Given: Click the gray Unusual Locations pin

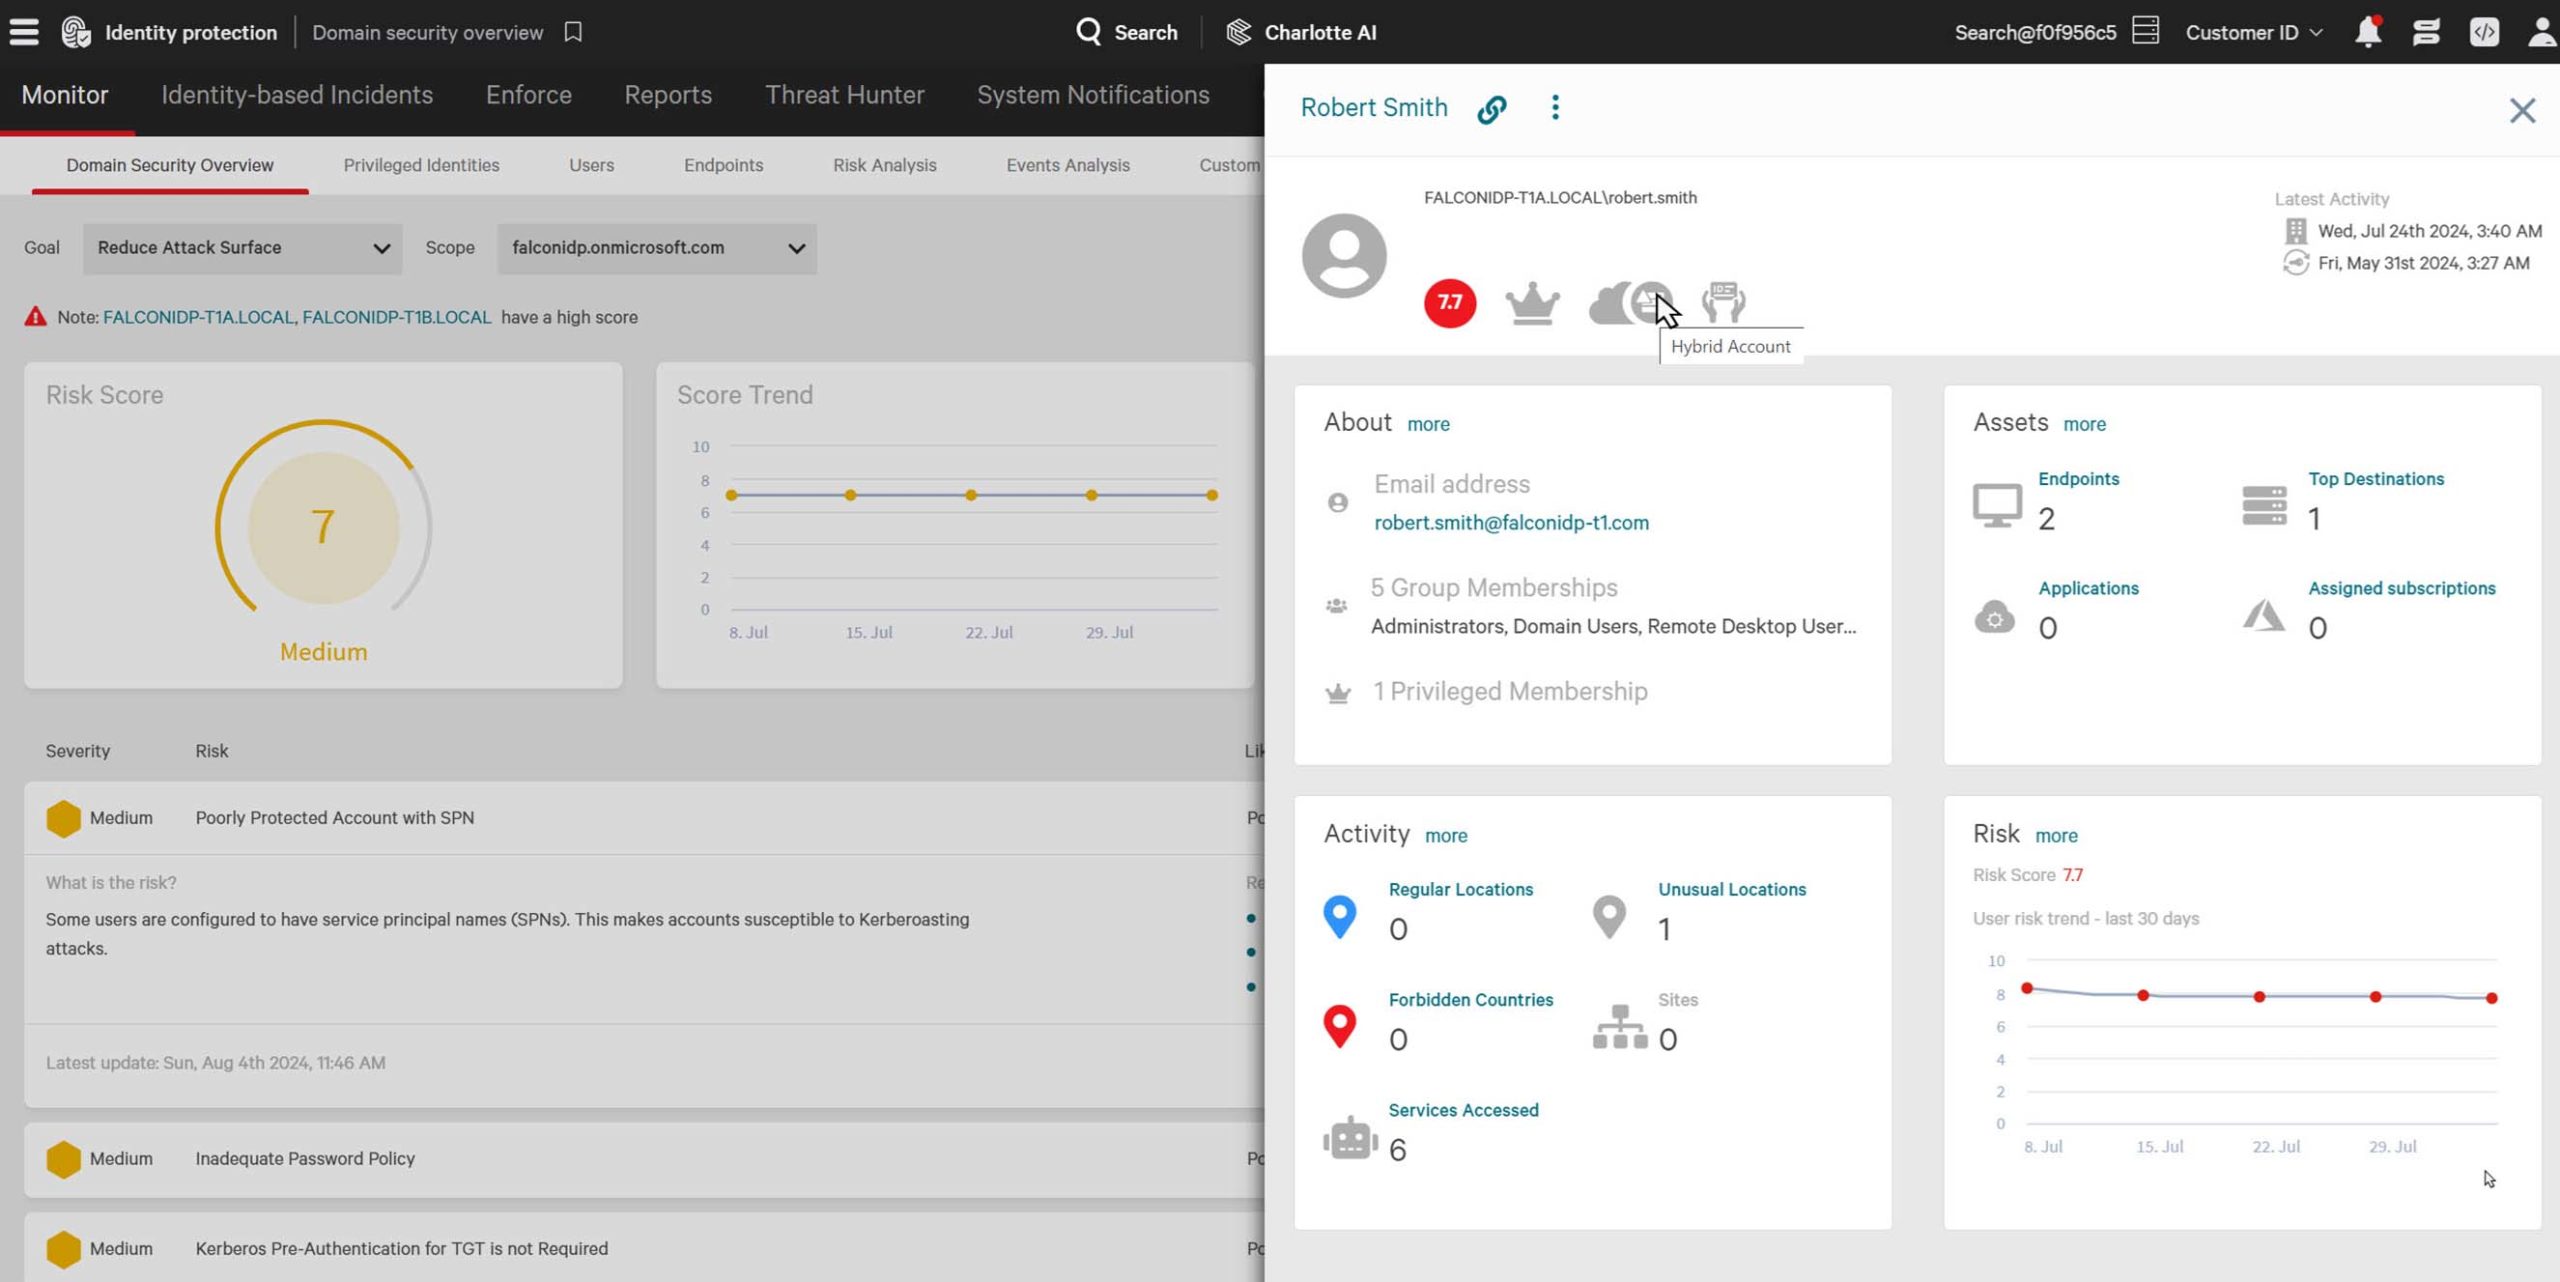Looking at the screenshot, I should (x=1609, y=916).
